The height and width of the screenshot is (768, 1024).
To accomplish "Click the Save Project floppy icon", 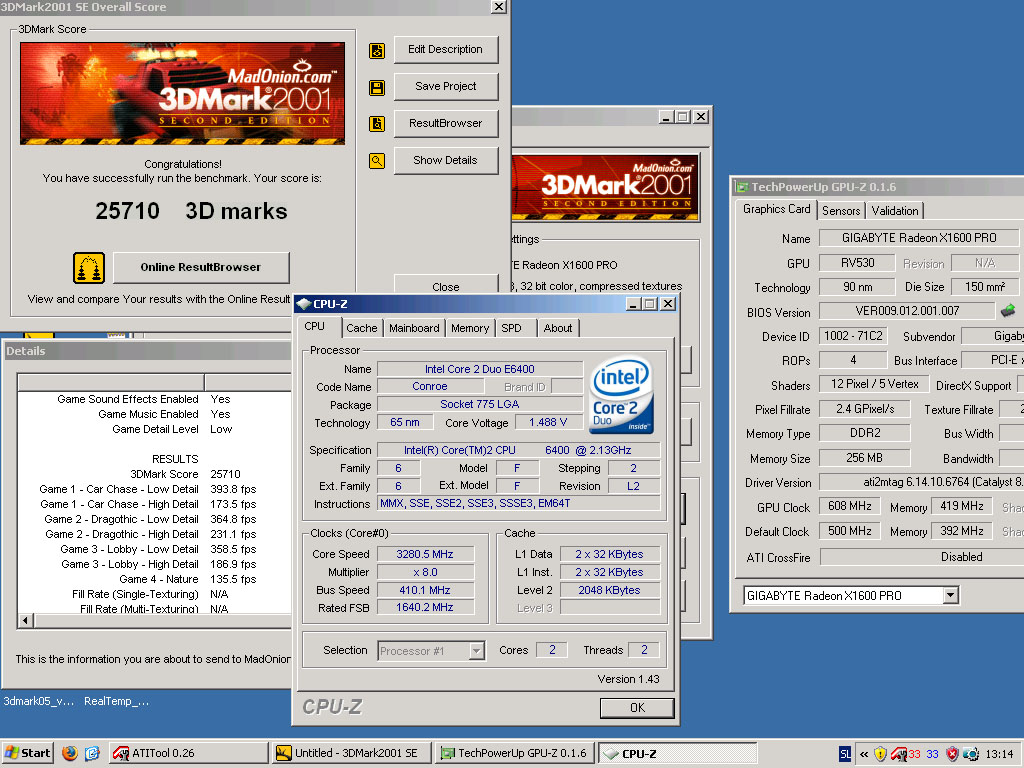I will pos(377,88).
